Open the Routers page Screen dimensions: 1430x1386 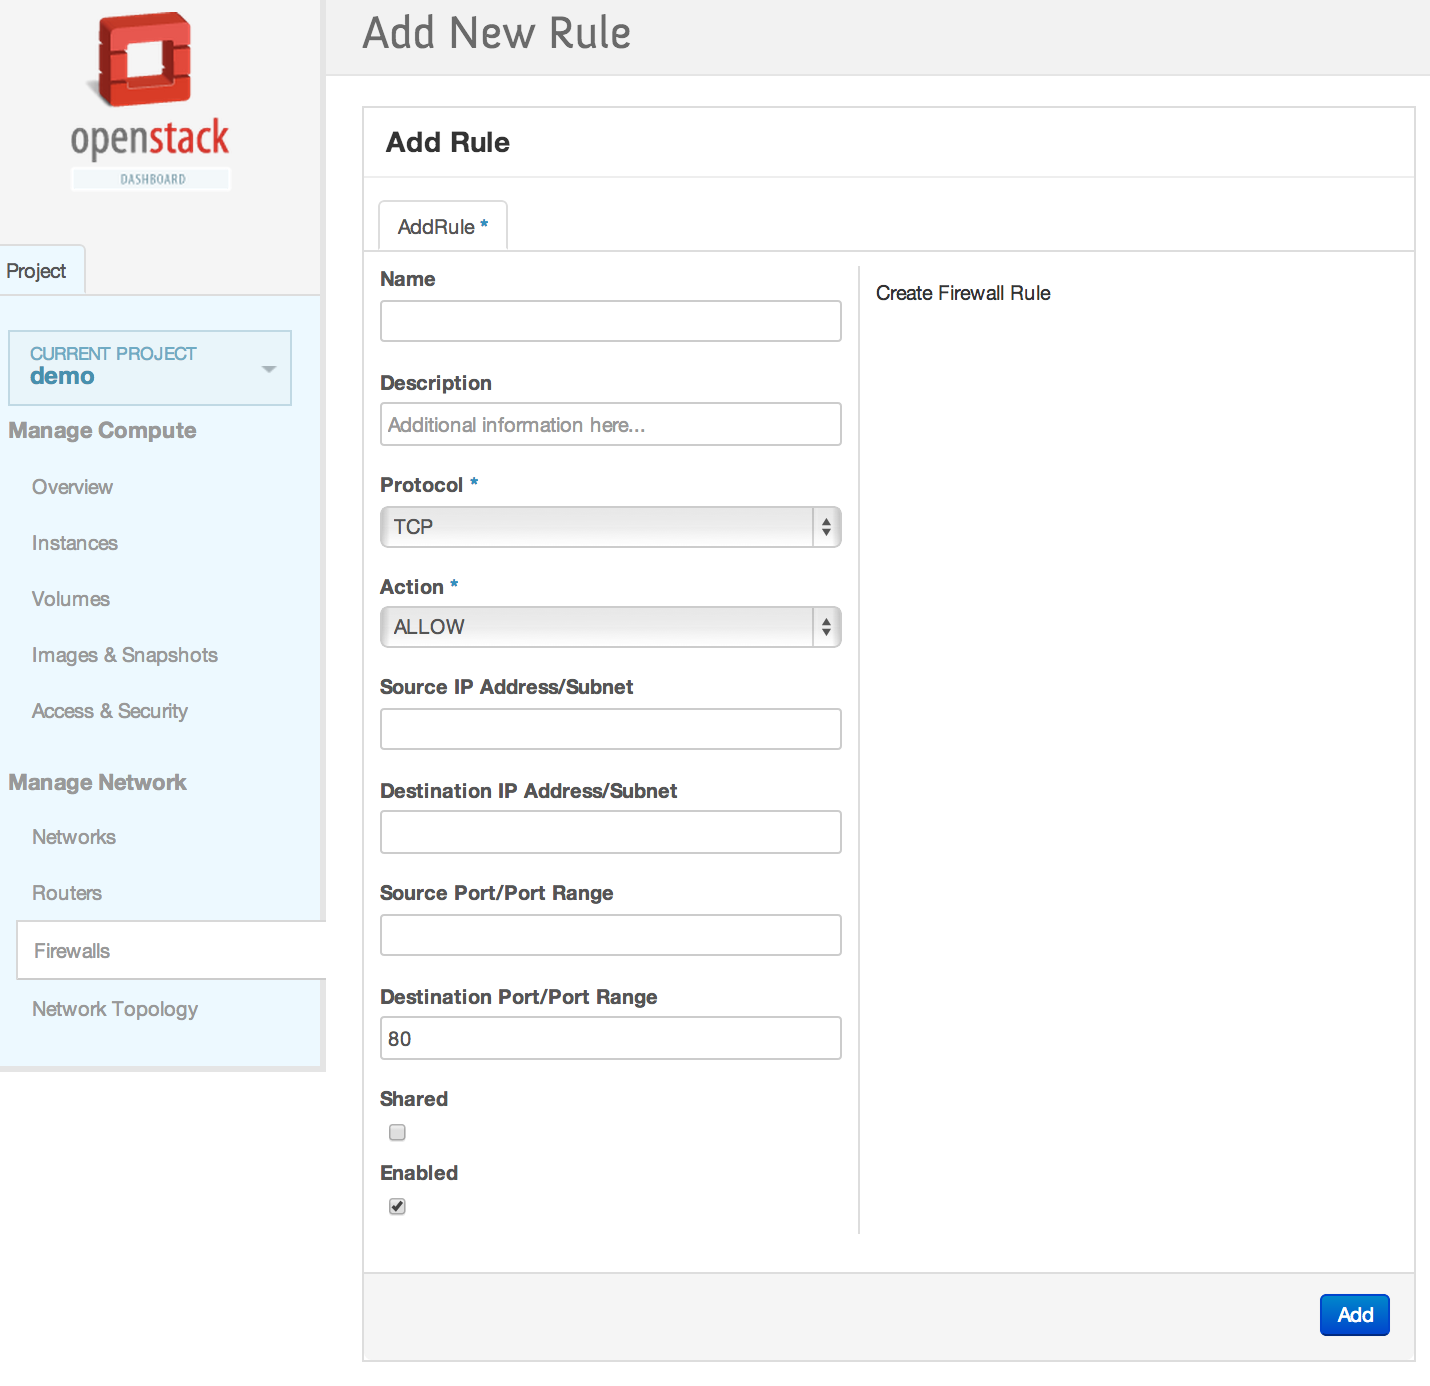[67, 893]
